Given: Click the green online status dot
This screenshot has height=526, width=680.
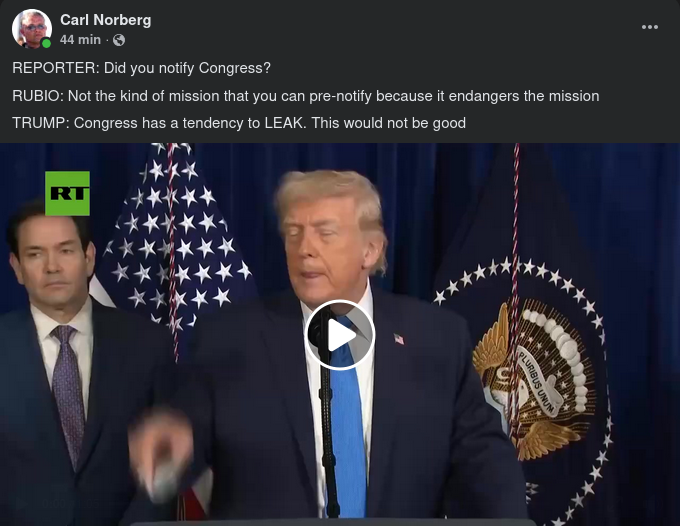Looking at the screenshot, I should point(46,43).
